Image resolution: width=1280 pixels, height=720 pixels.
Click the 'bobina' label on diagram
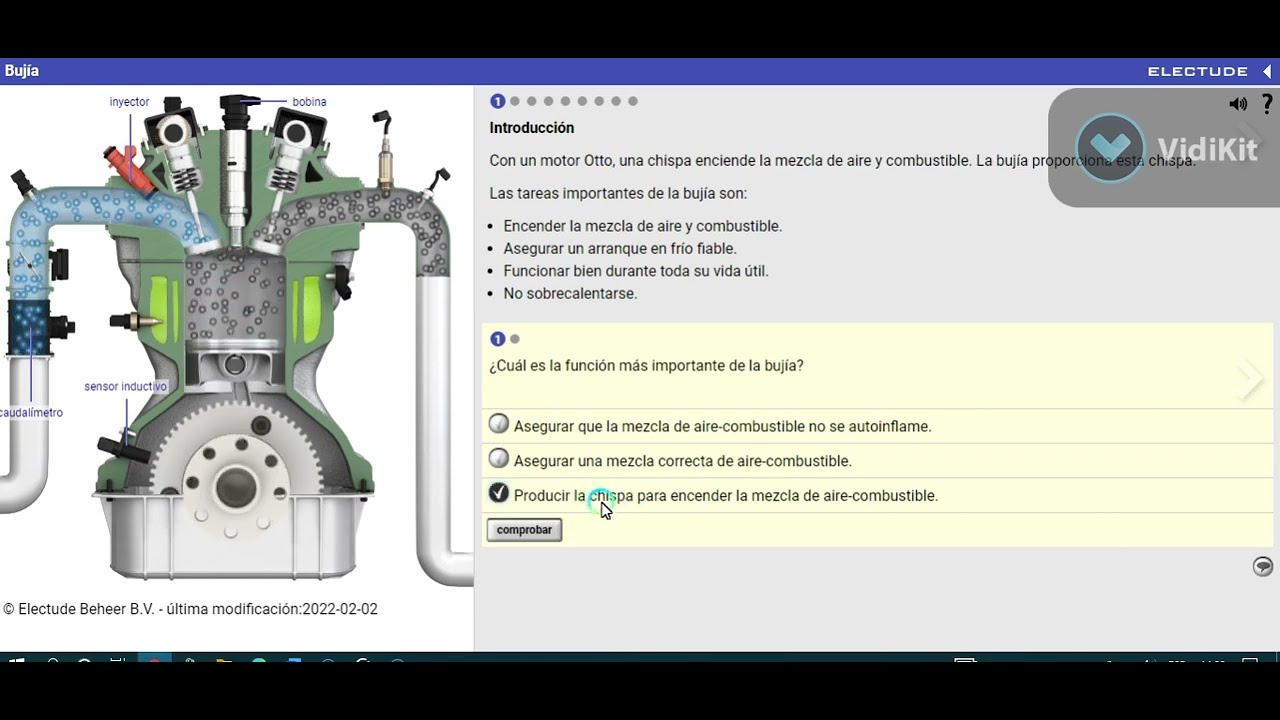[309, 102]
